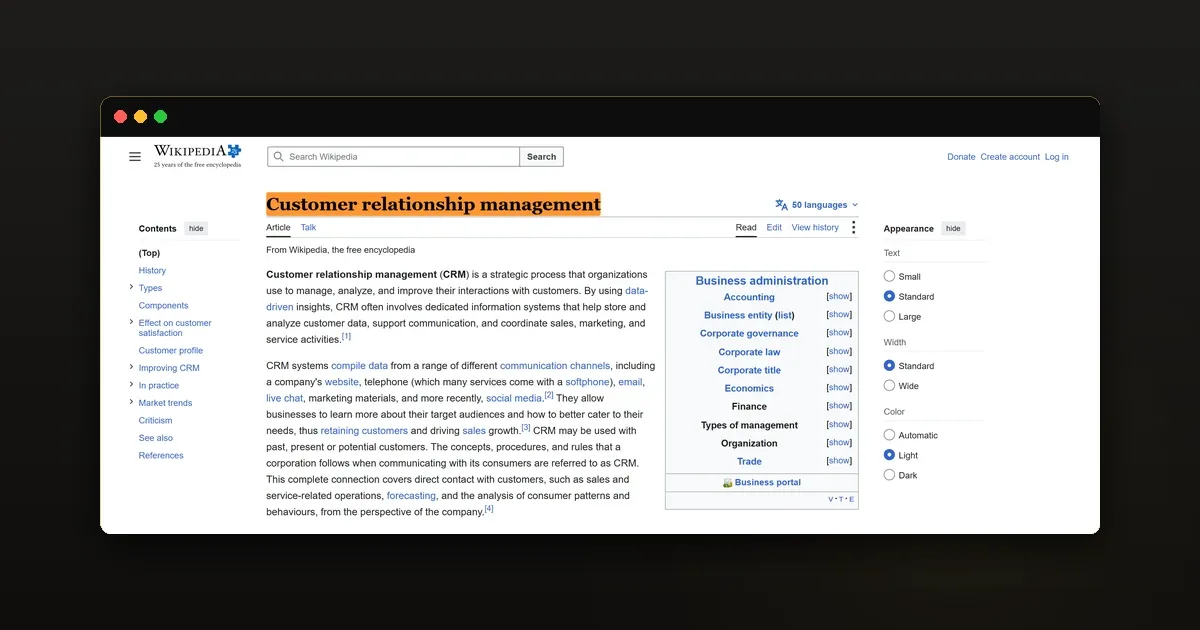This screenshot has width=1200, height=630.
Task: Click into the Search Wikipedia field
Action: pyautogui.click(x=393, y=157)
